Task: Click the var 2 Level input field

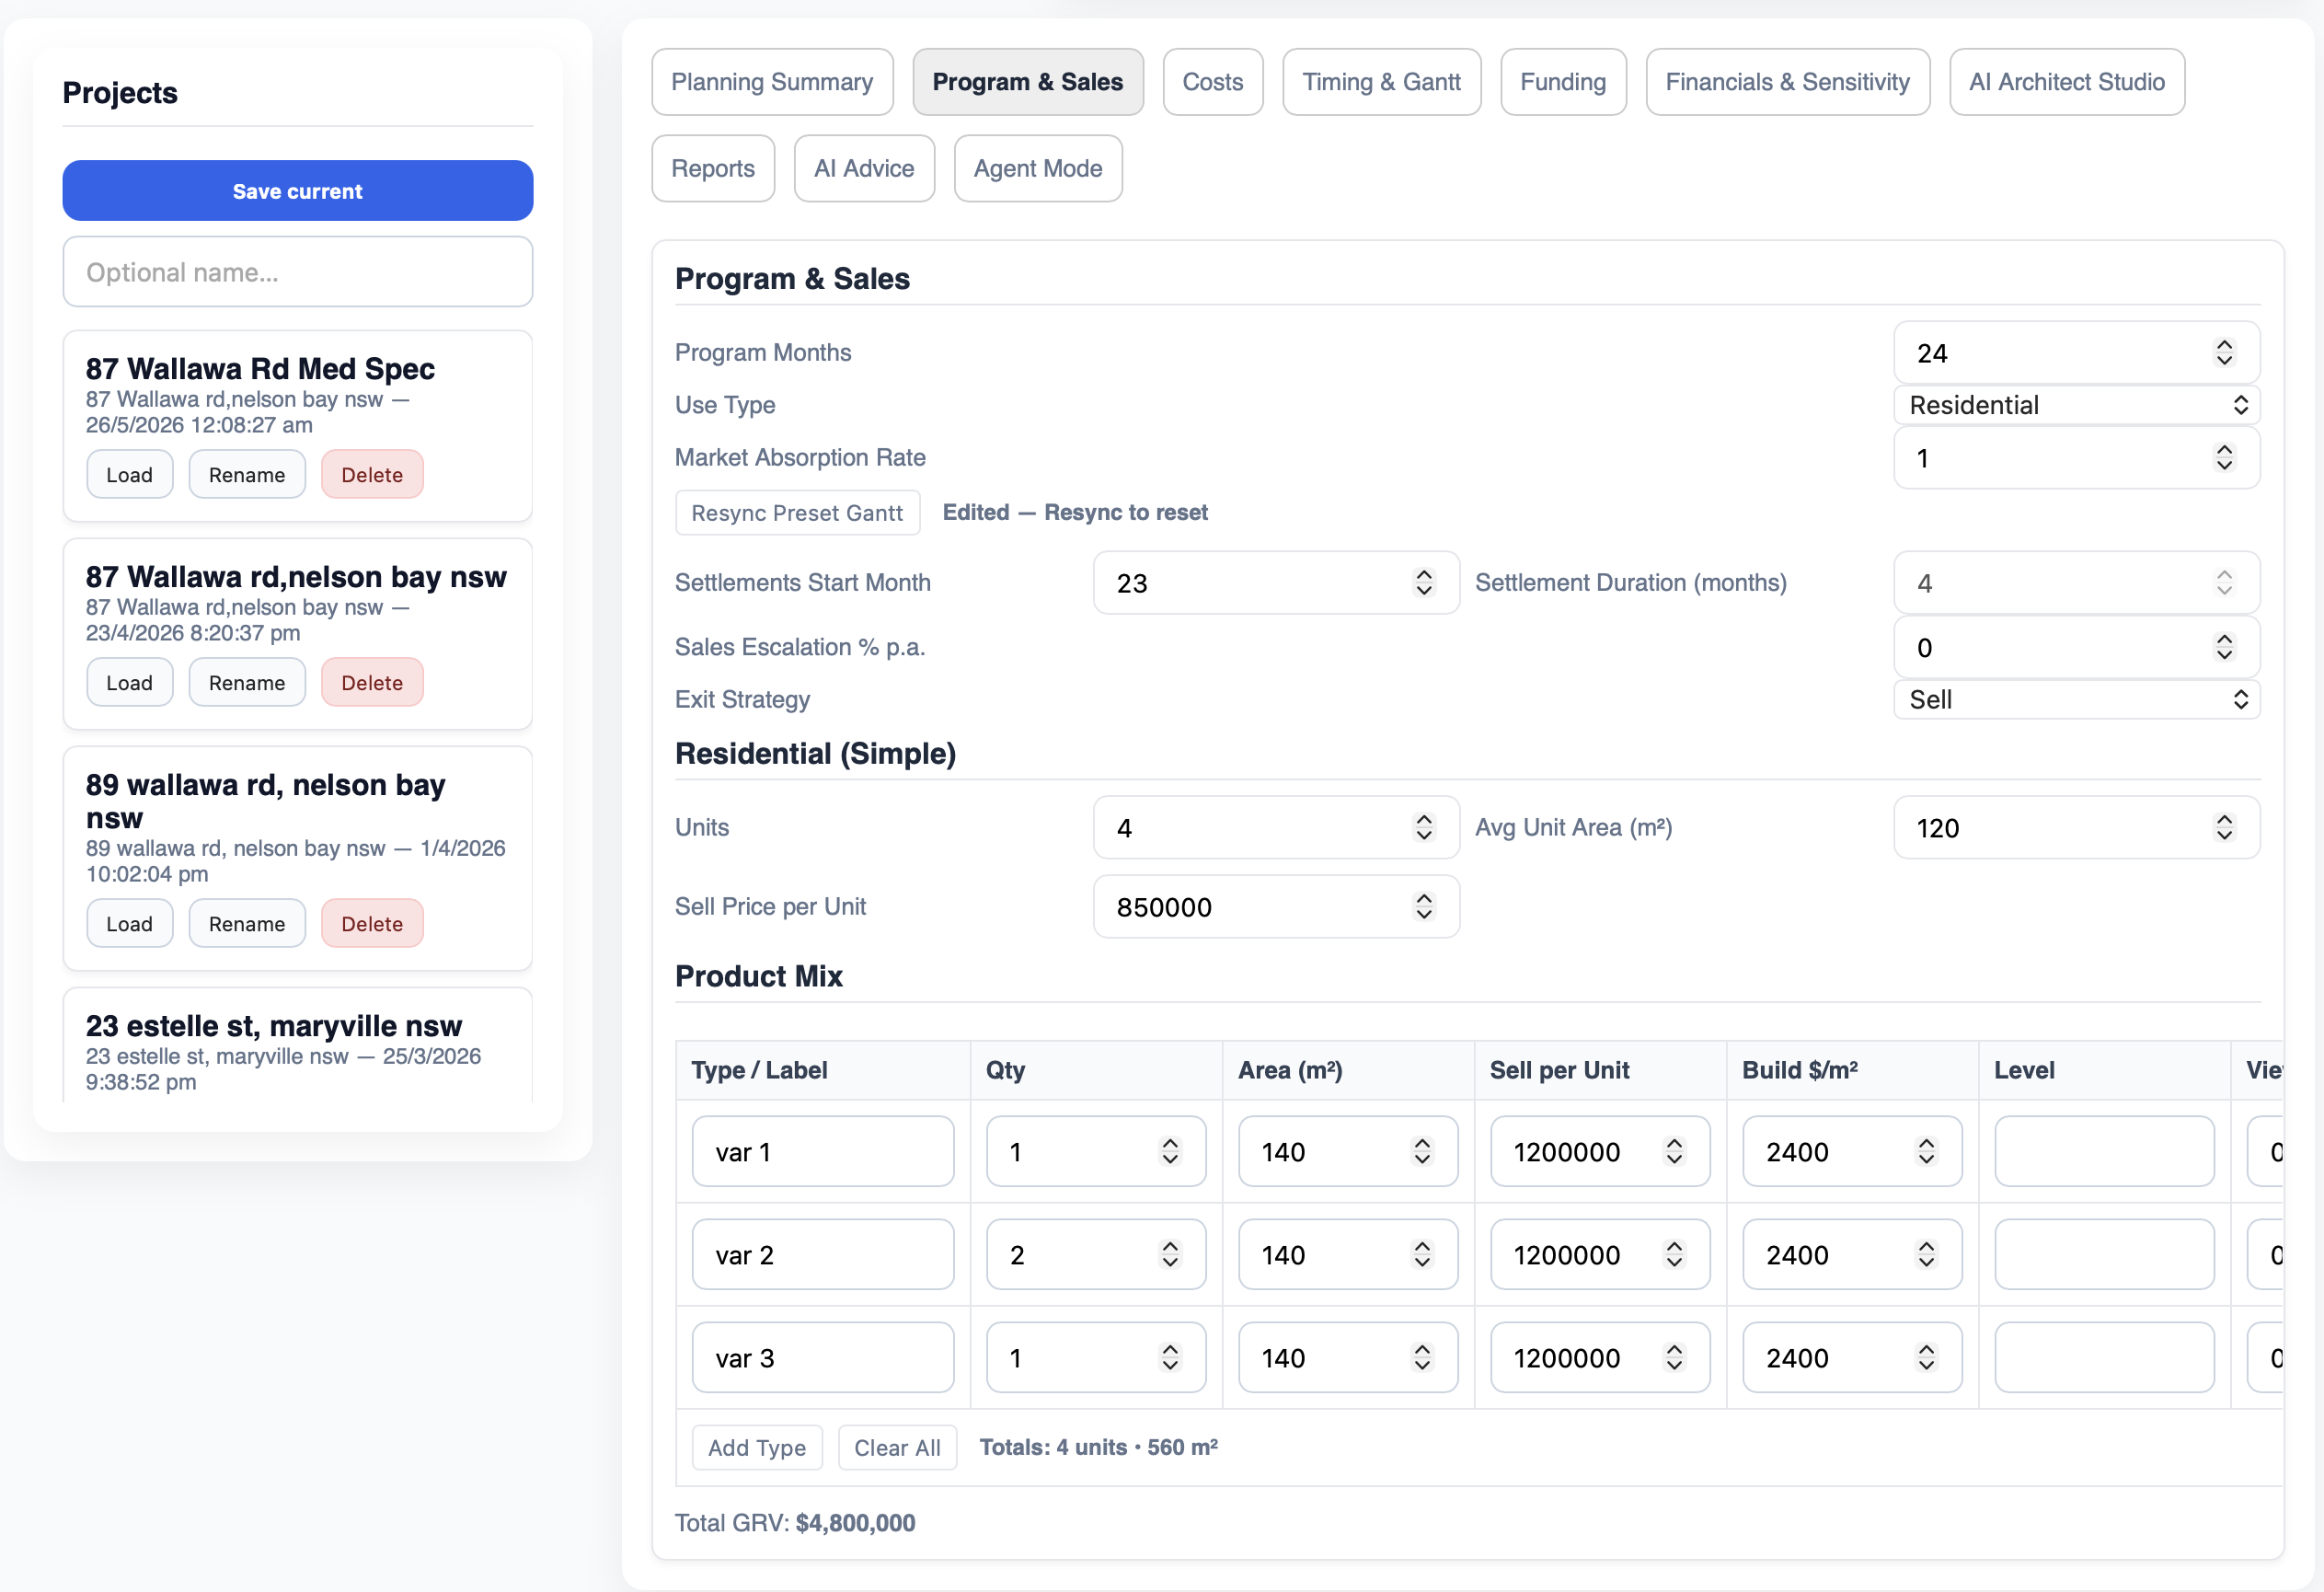Action: (2103, 1254)
